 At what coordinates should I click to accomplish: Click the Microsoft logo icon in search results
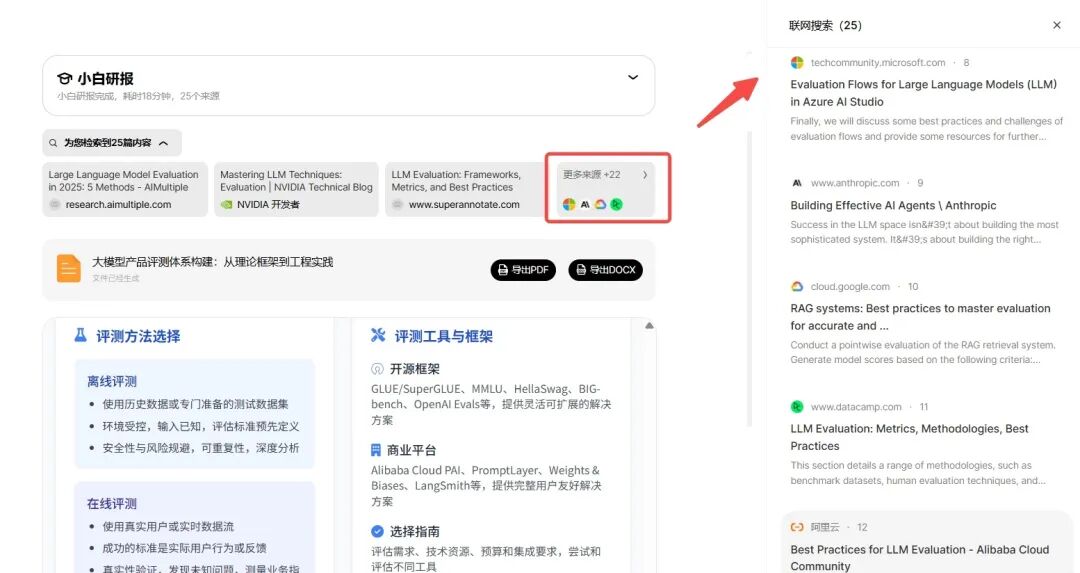tap(797, 62)
